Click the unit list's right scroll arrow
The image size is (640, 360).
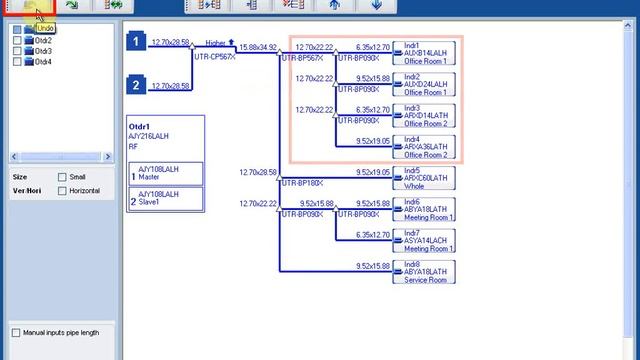[x=108, y=156]
